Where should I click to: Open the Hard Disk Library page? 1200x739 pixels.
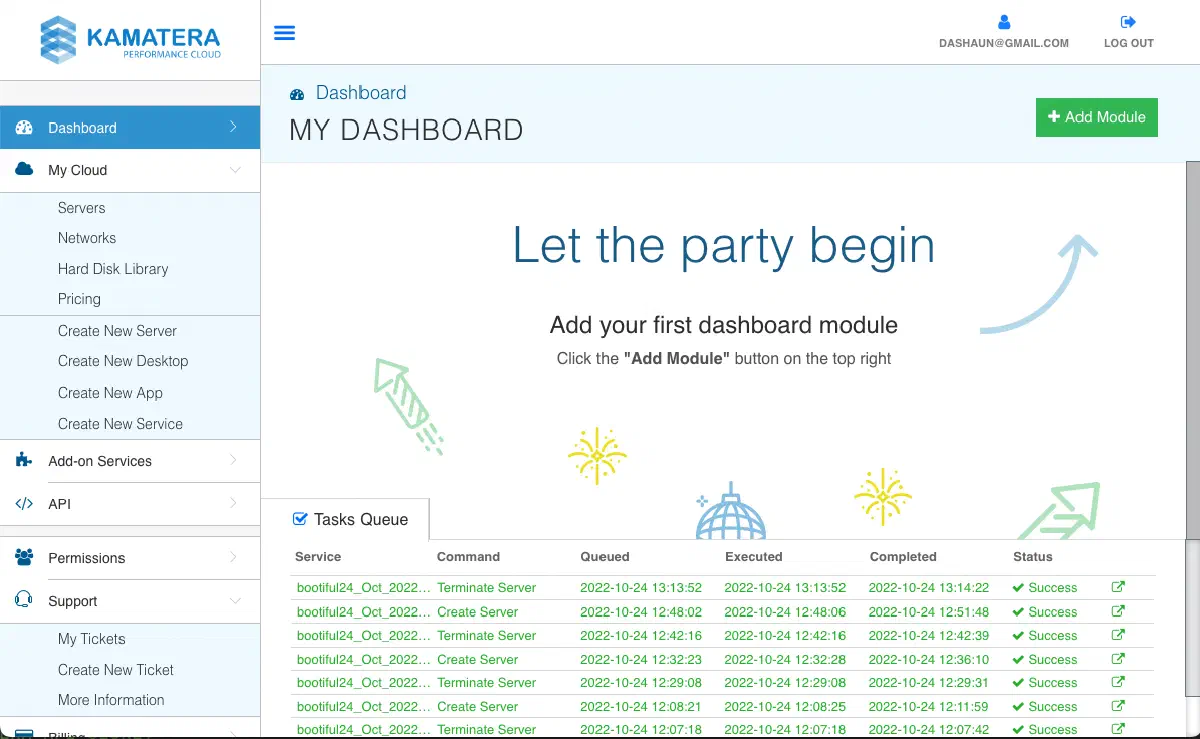pyautogui.click(x=113, y=269)
